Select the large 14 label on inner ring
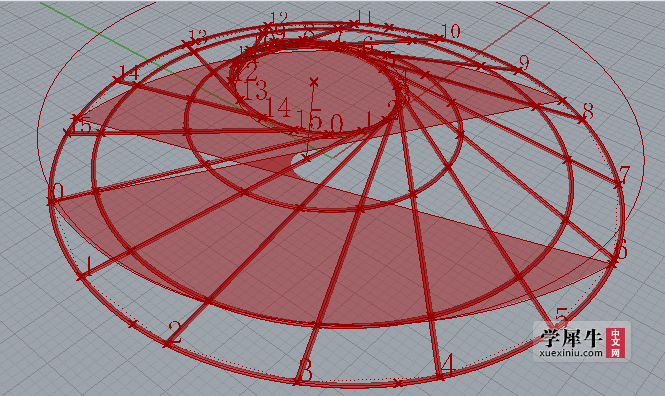The height and width of the screenshot is (396, 665). pos(278,107)
